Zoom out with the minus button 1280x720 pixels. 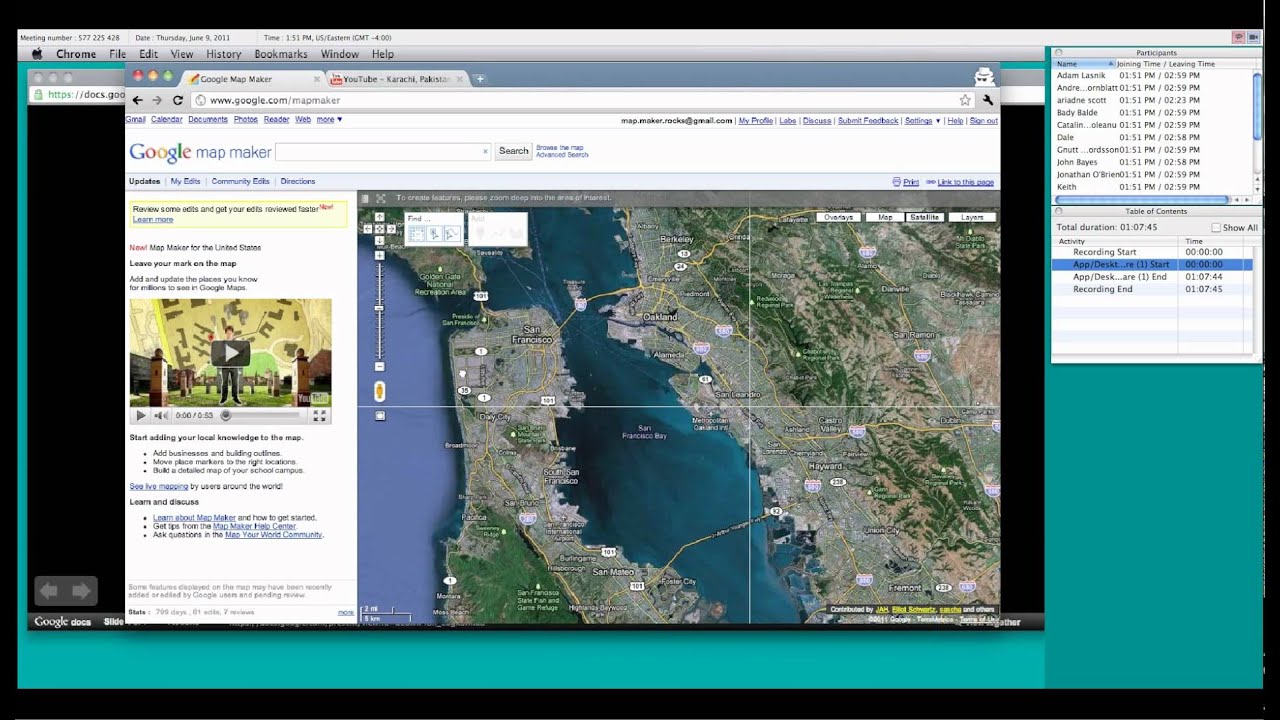pos(379,366)
